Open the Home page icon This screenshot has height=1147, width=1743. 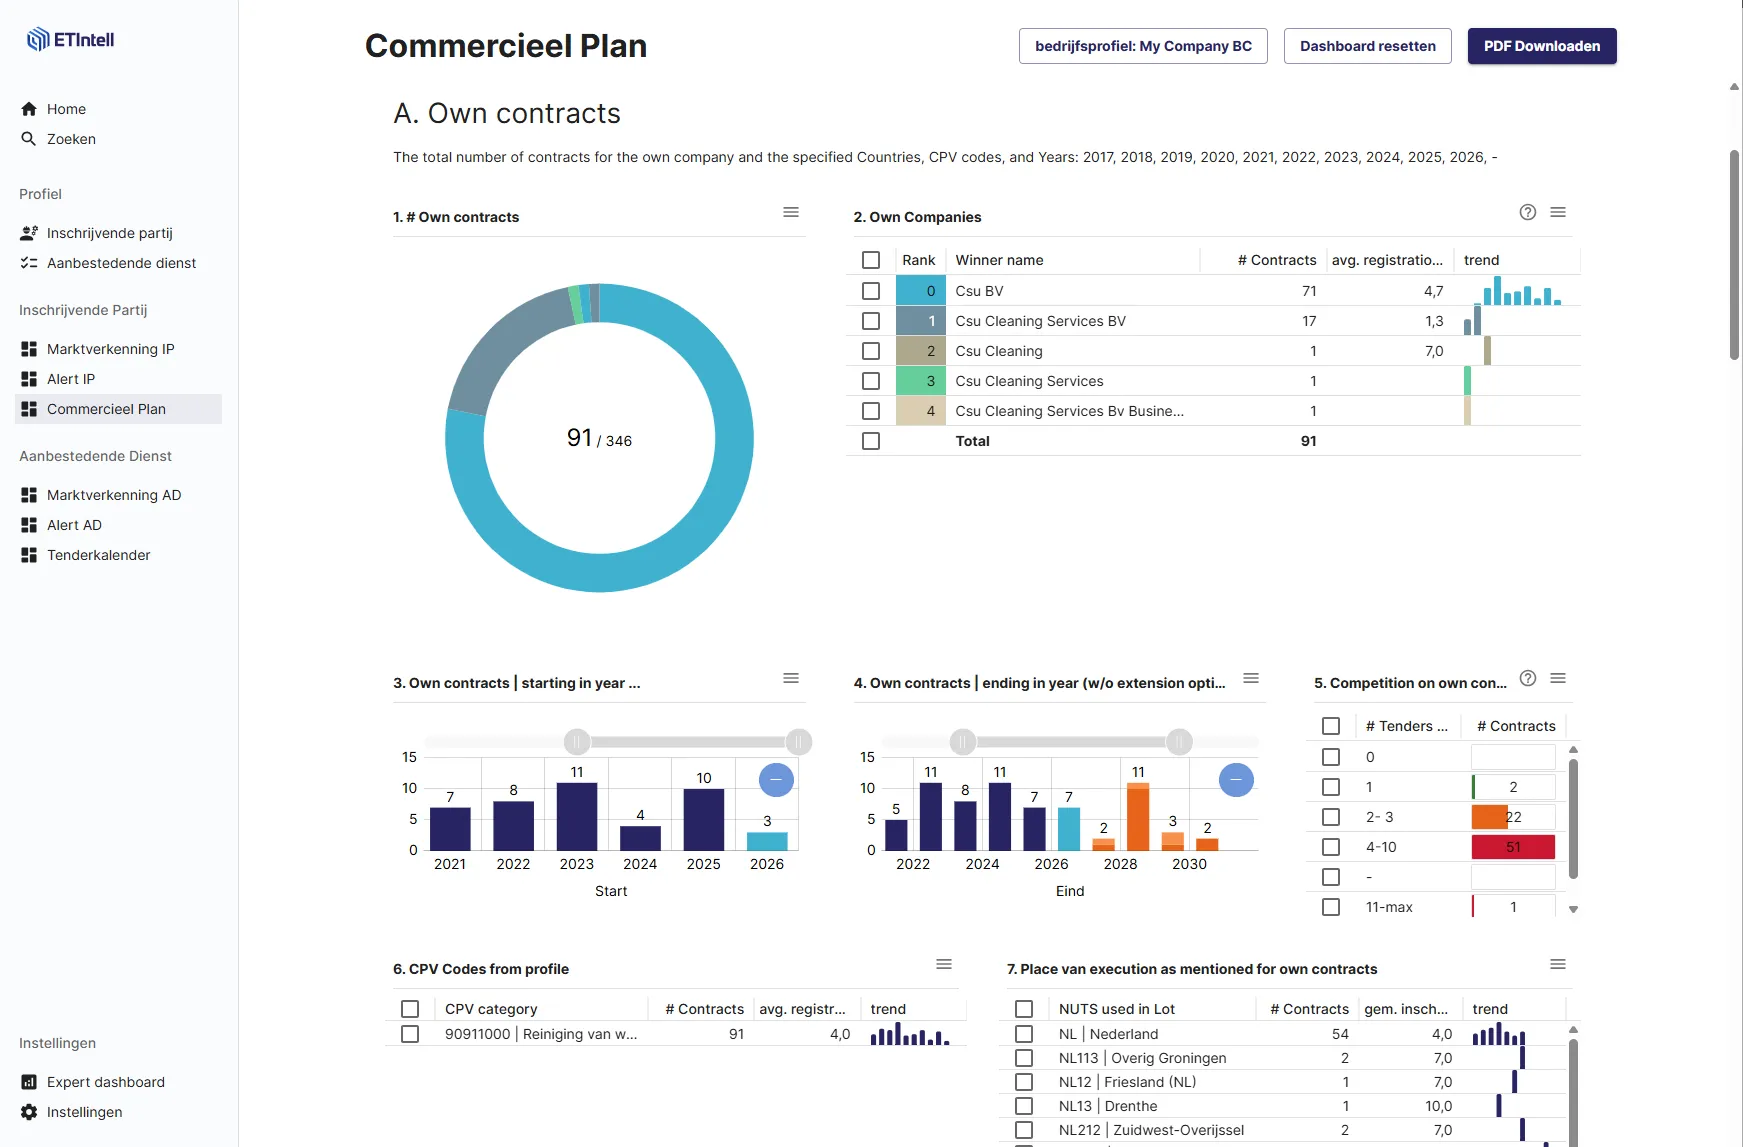tap(29, 109)
